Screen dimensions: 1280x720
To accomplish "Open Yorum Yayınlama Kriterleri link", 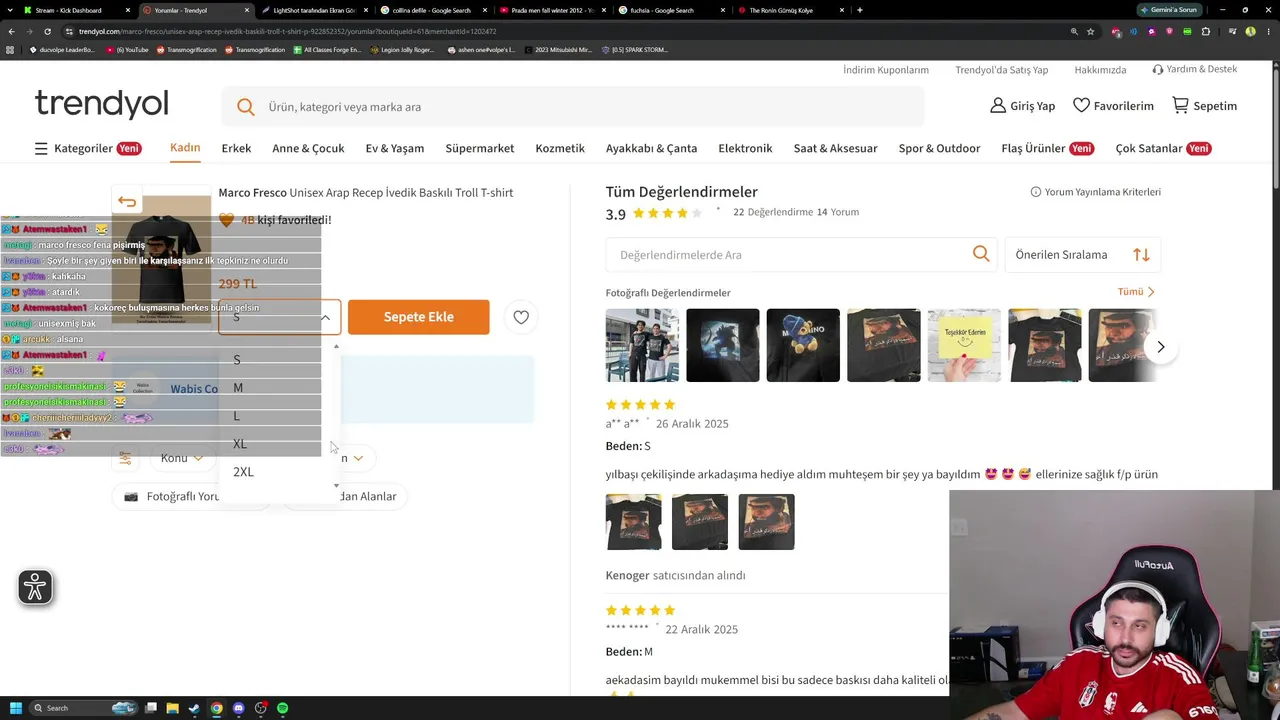I will (1096, 192).
